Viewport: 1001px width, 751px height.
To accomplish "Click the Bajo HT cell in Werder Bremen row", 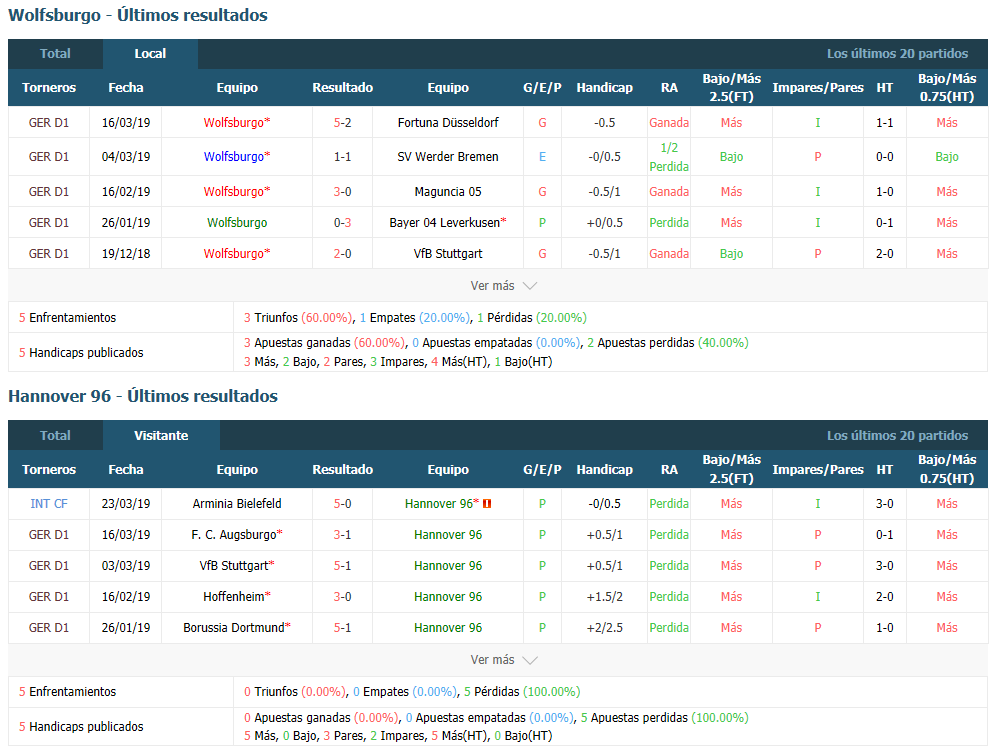I will [947, 156].
